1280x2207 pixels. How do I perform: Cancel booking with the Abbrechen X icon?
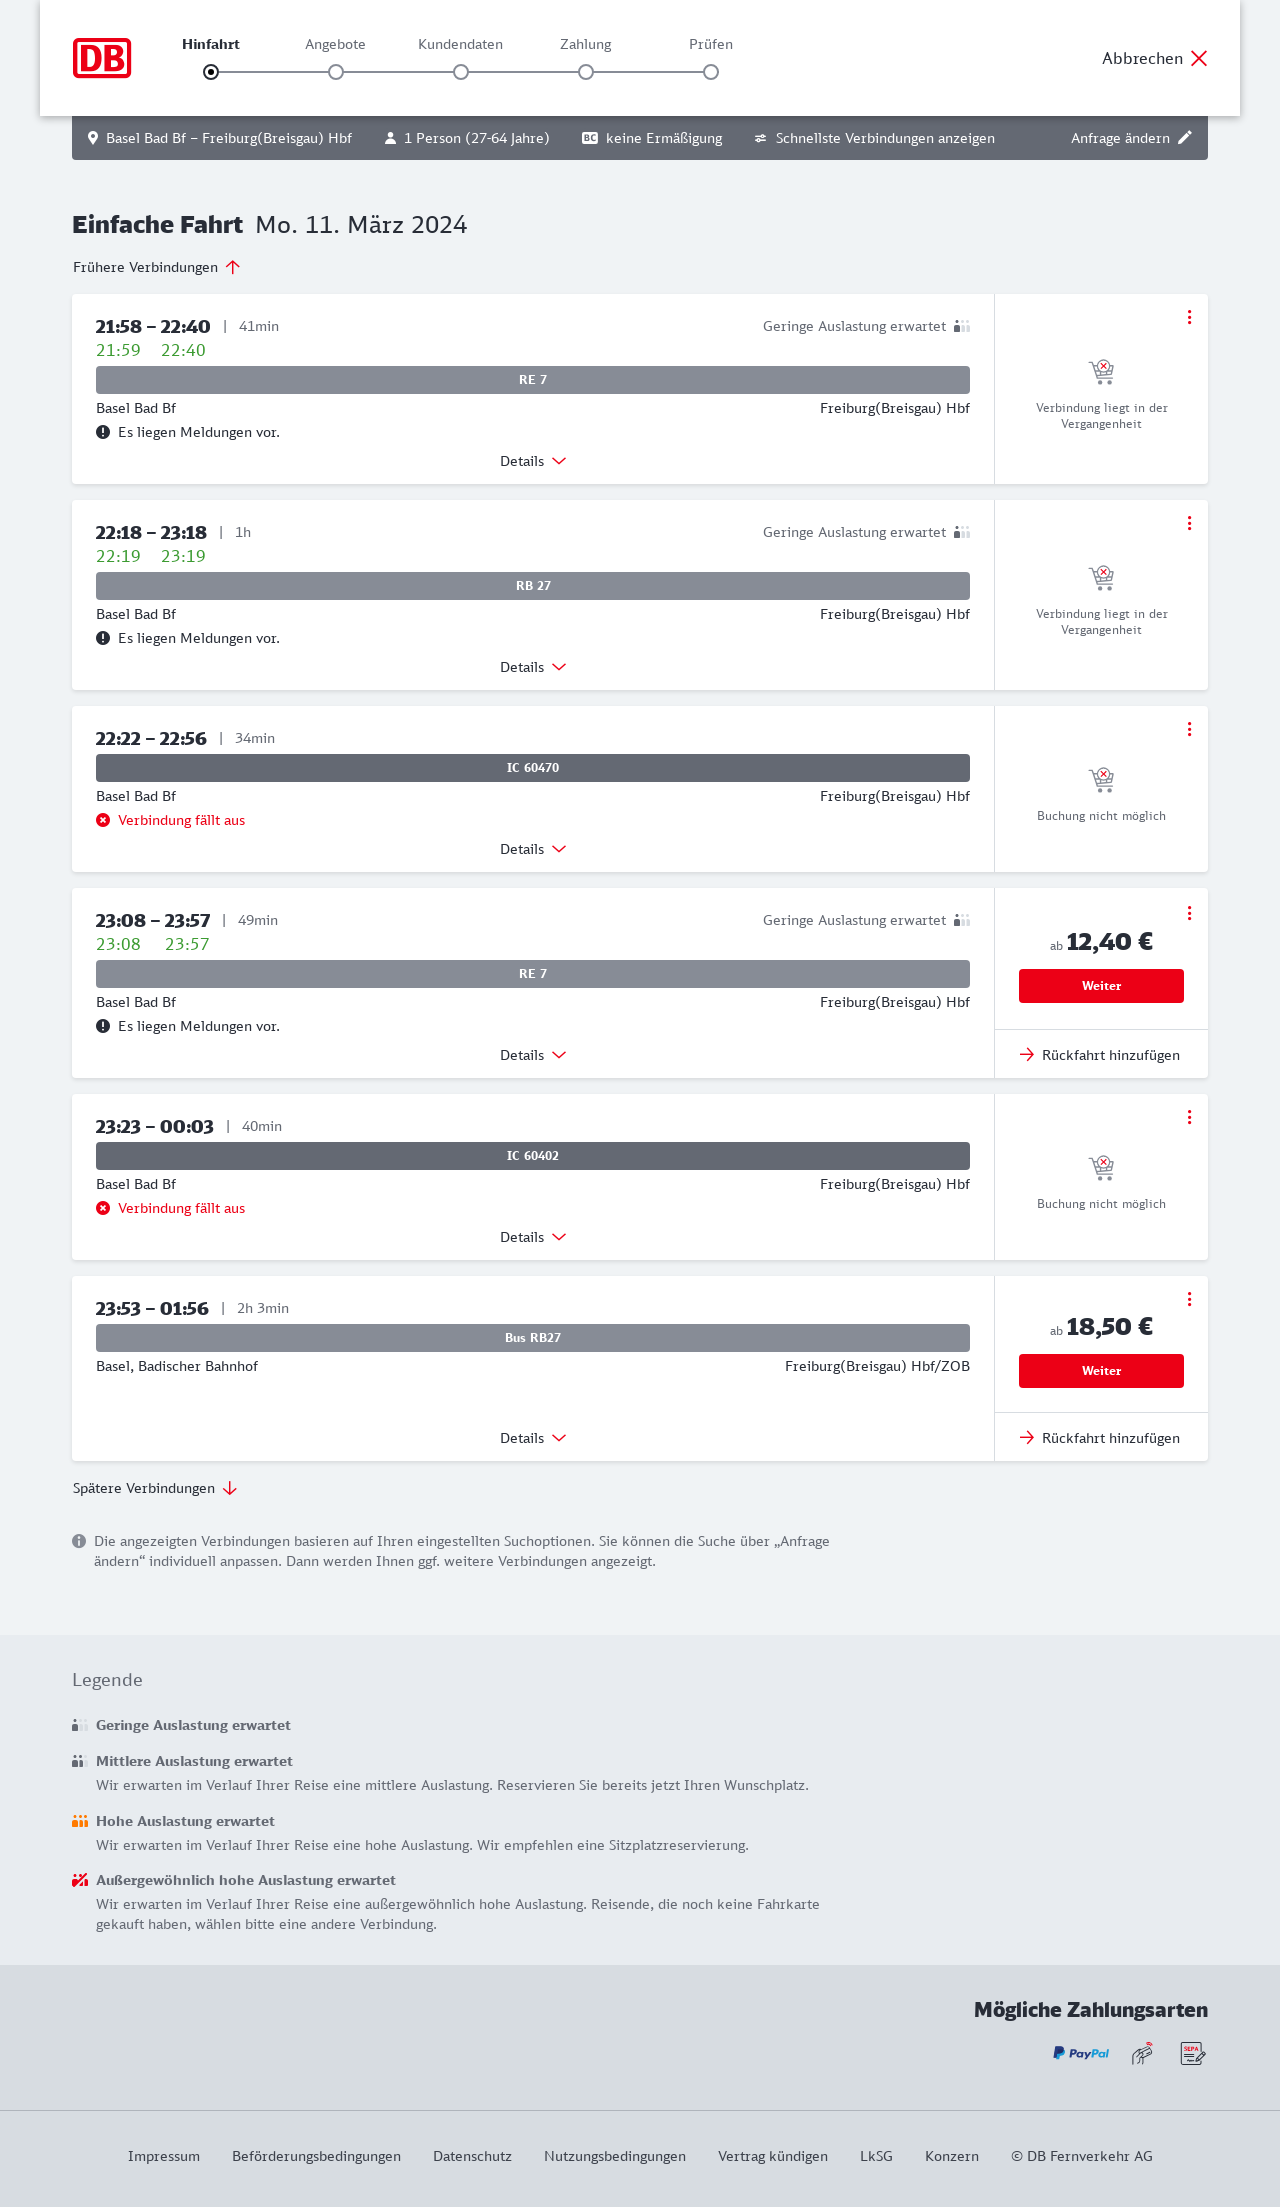tap(1199, 58)
